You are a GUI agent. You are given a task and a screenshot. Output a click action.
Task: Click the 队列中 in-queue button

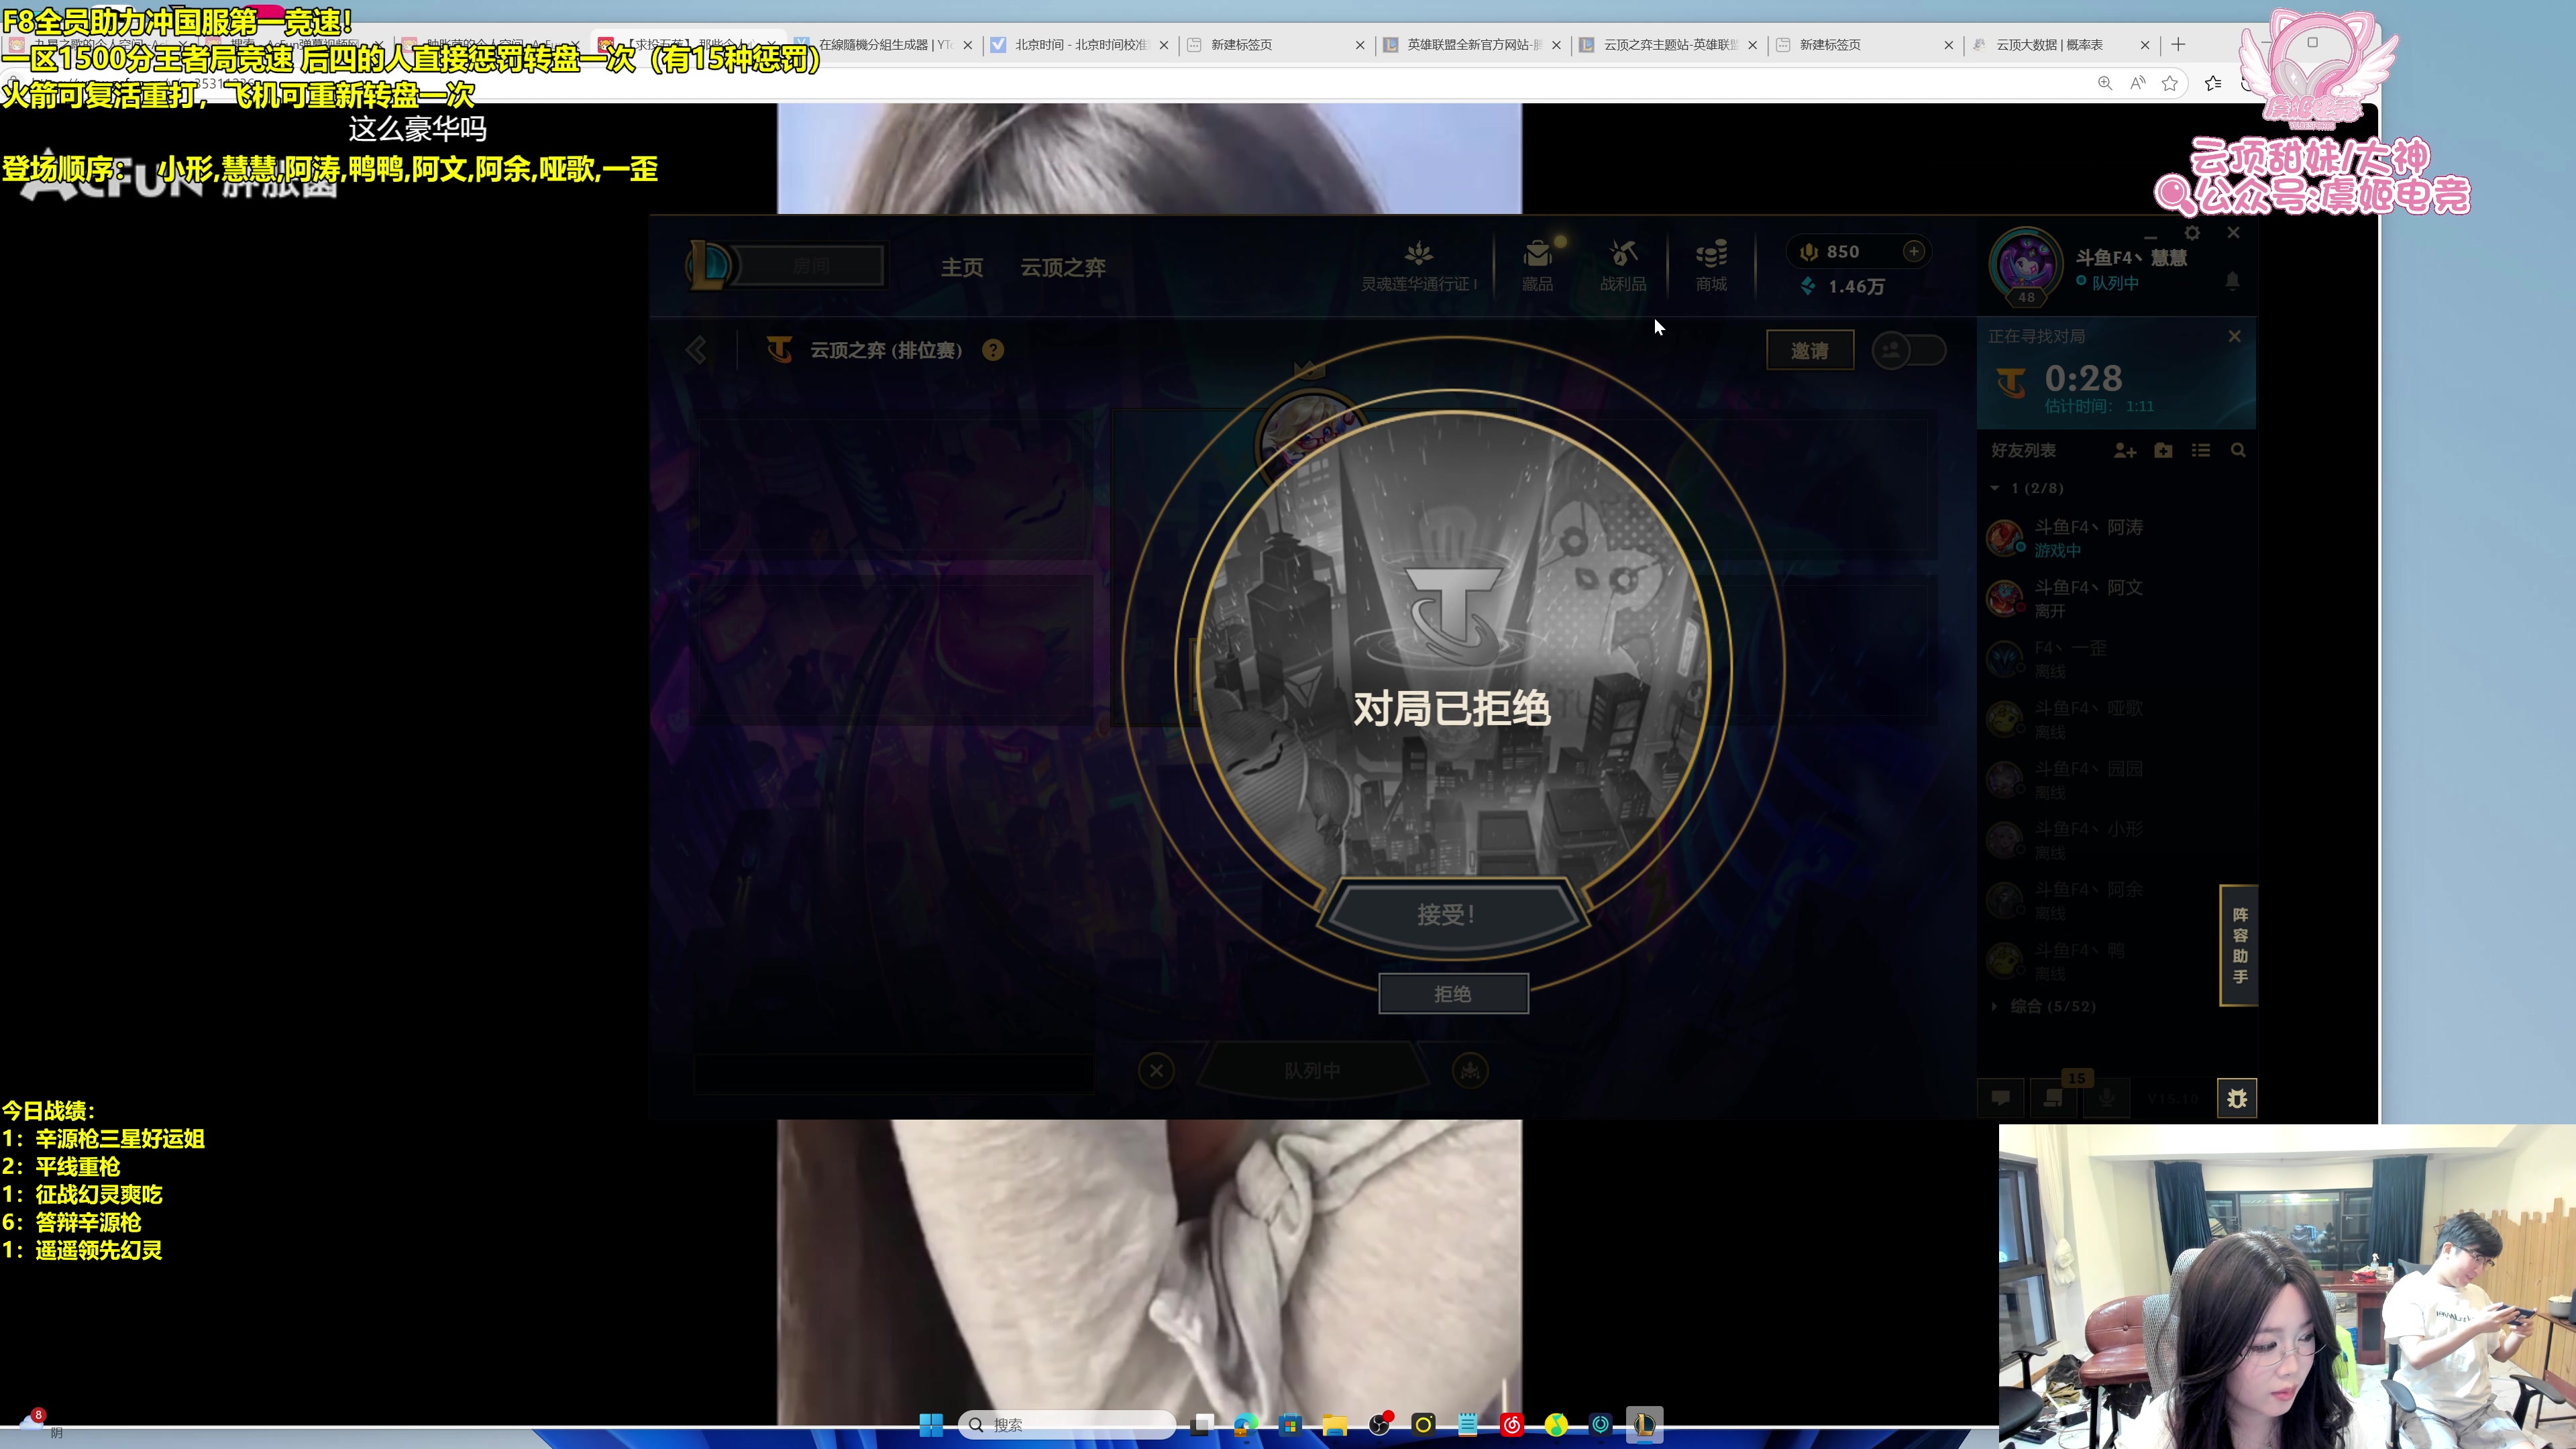[1312, 1071]
